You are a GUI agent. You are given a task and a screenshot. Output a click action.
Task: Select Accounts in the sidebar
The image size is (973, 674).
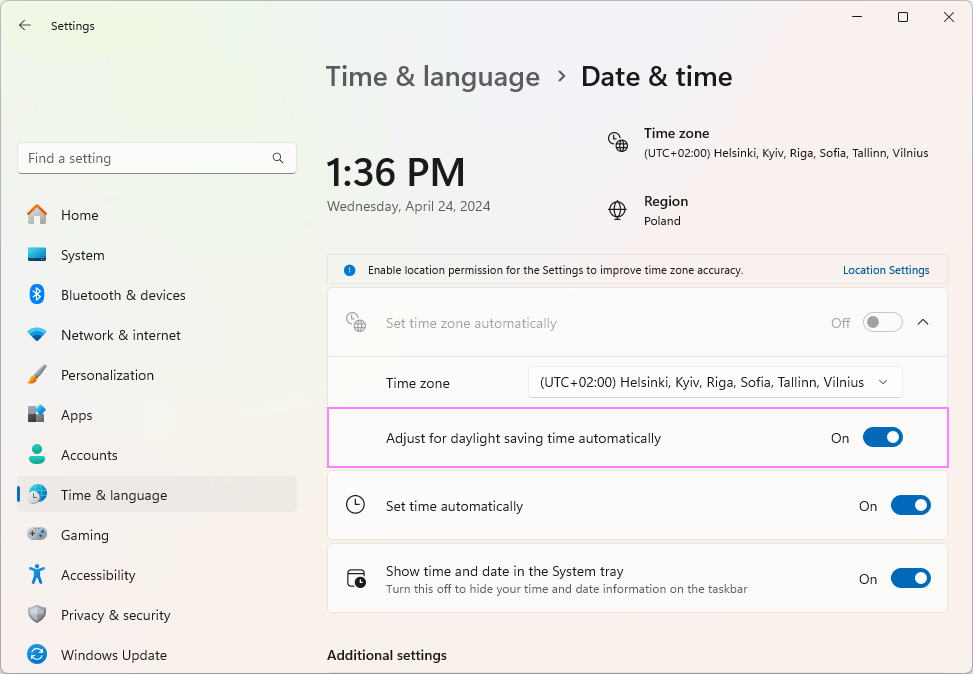click(89, 455)
